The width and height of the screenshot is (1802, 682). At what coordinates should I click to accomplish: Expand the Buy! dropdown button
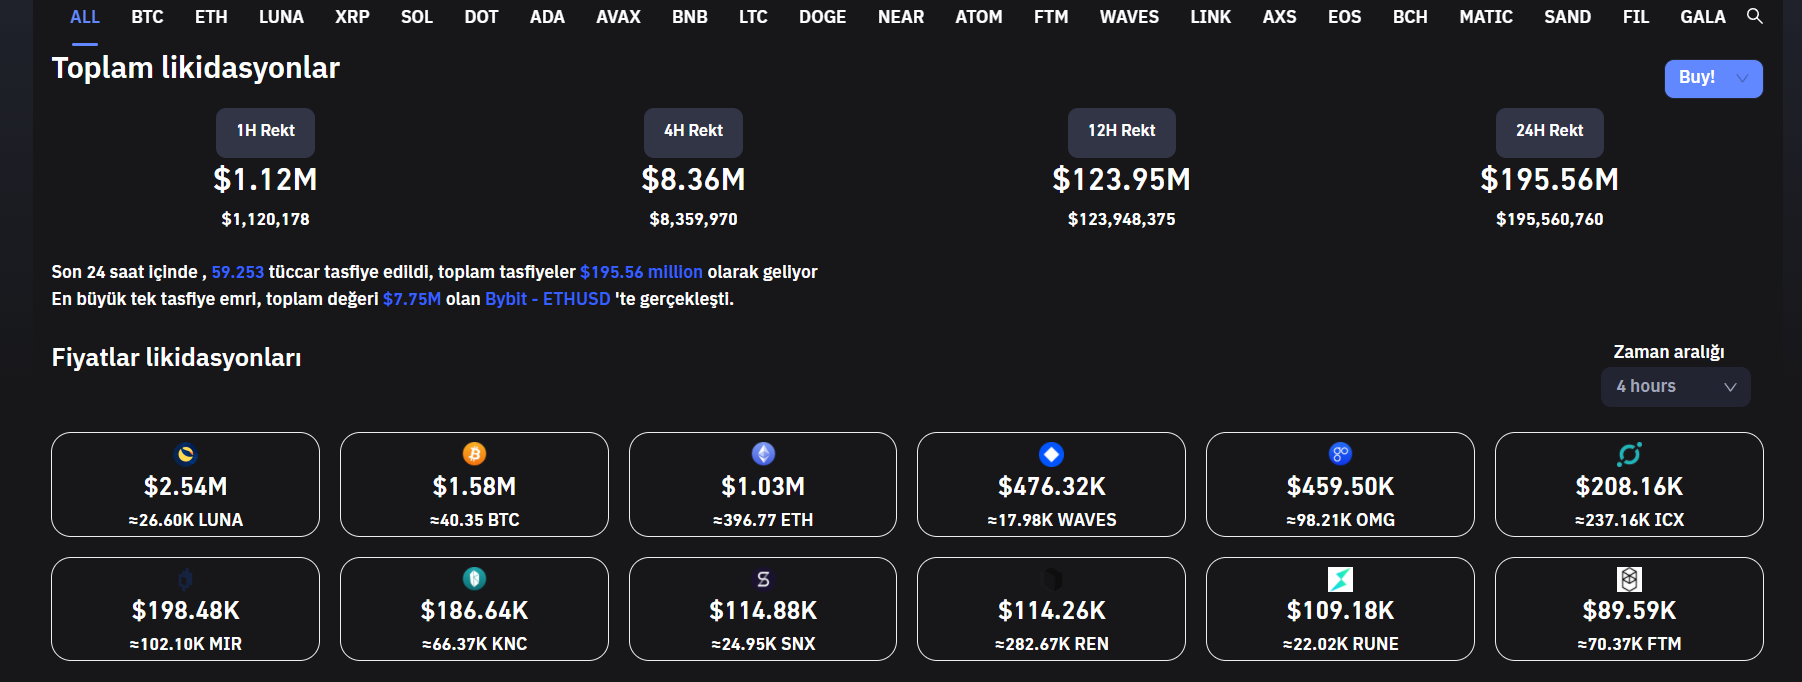click(x=1743, y=78)
